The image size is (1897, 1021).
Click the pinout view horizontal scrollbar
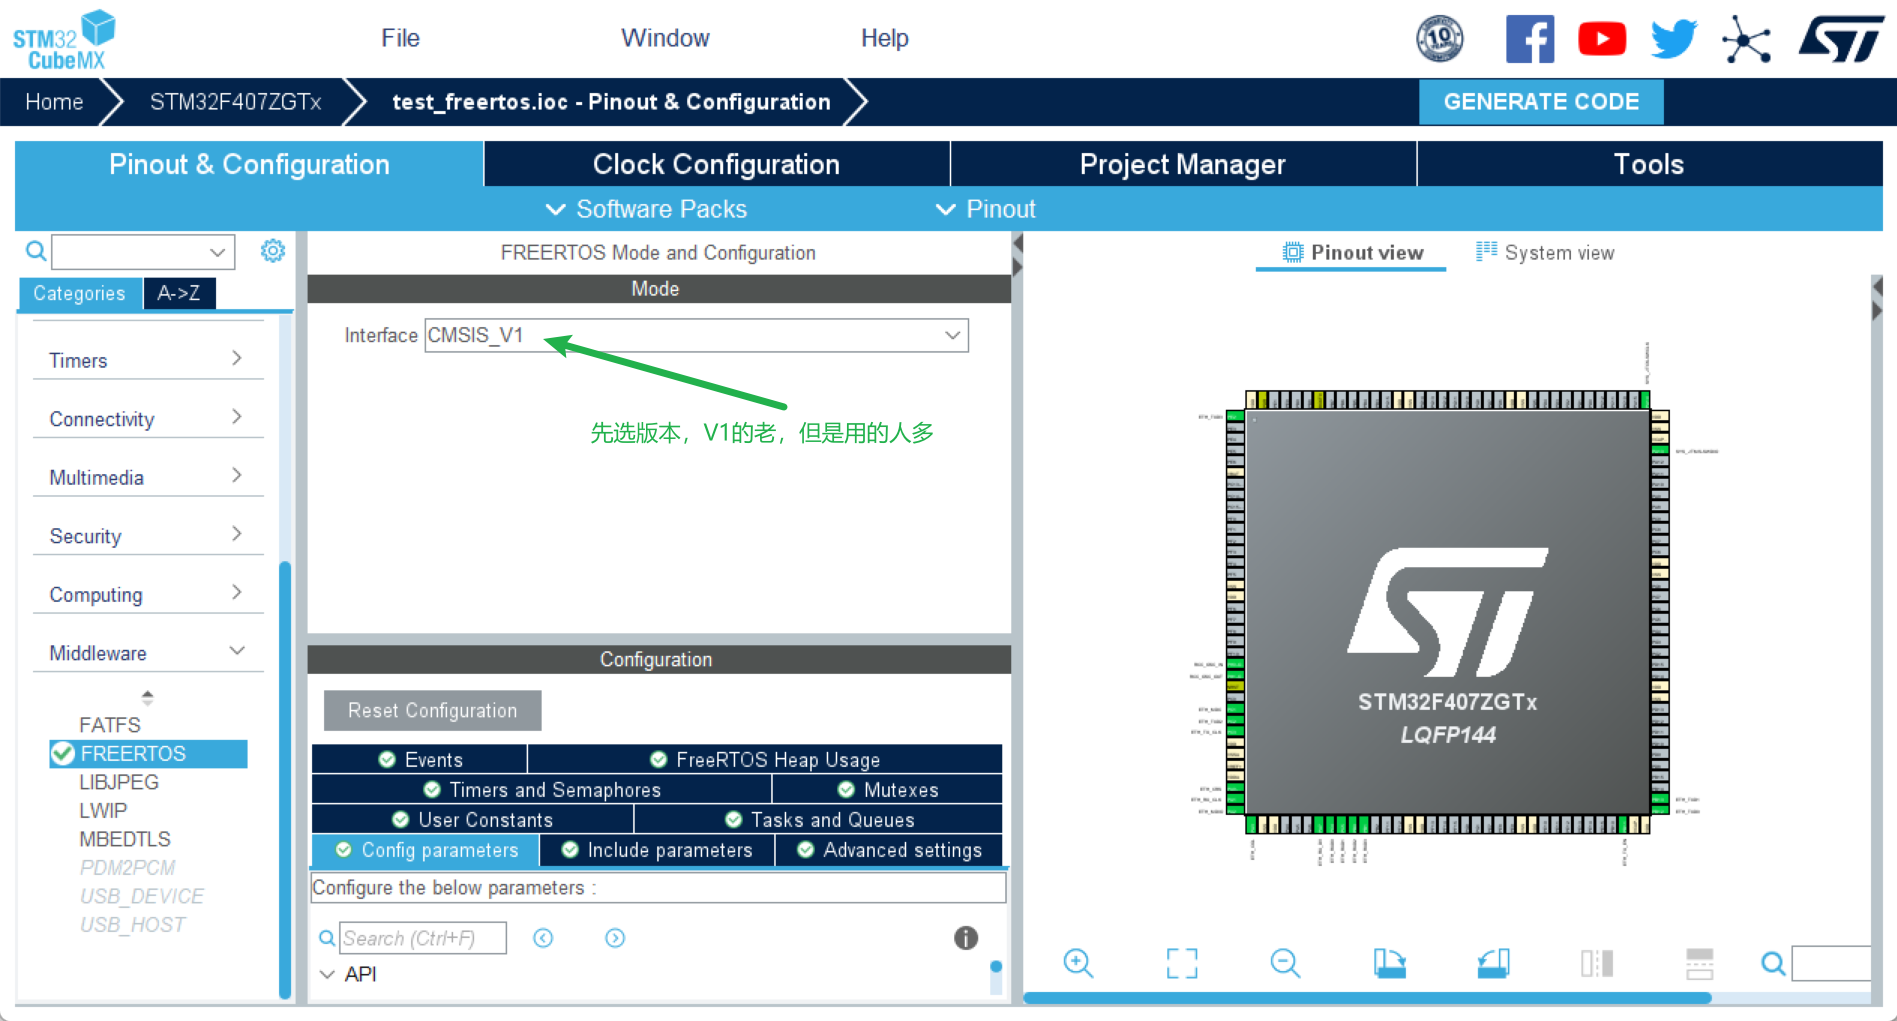point(1367,998)
